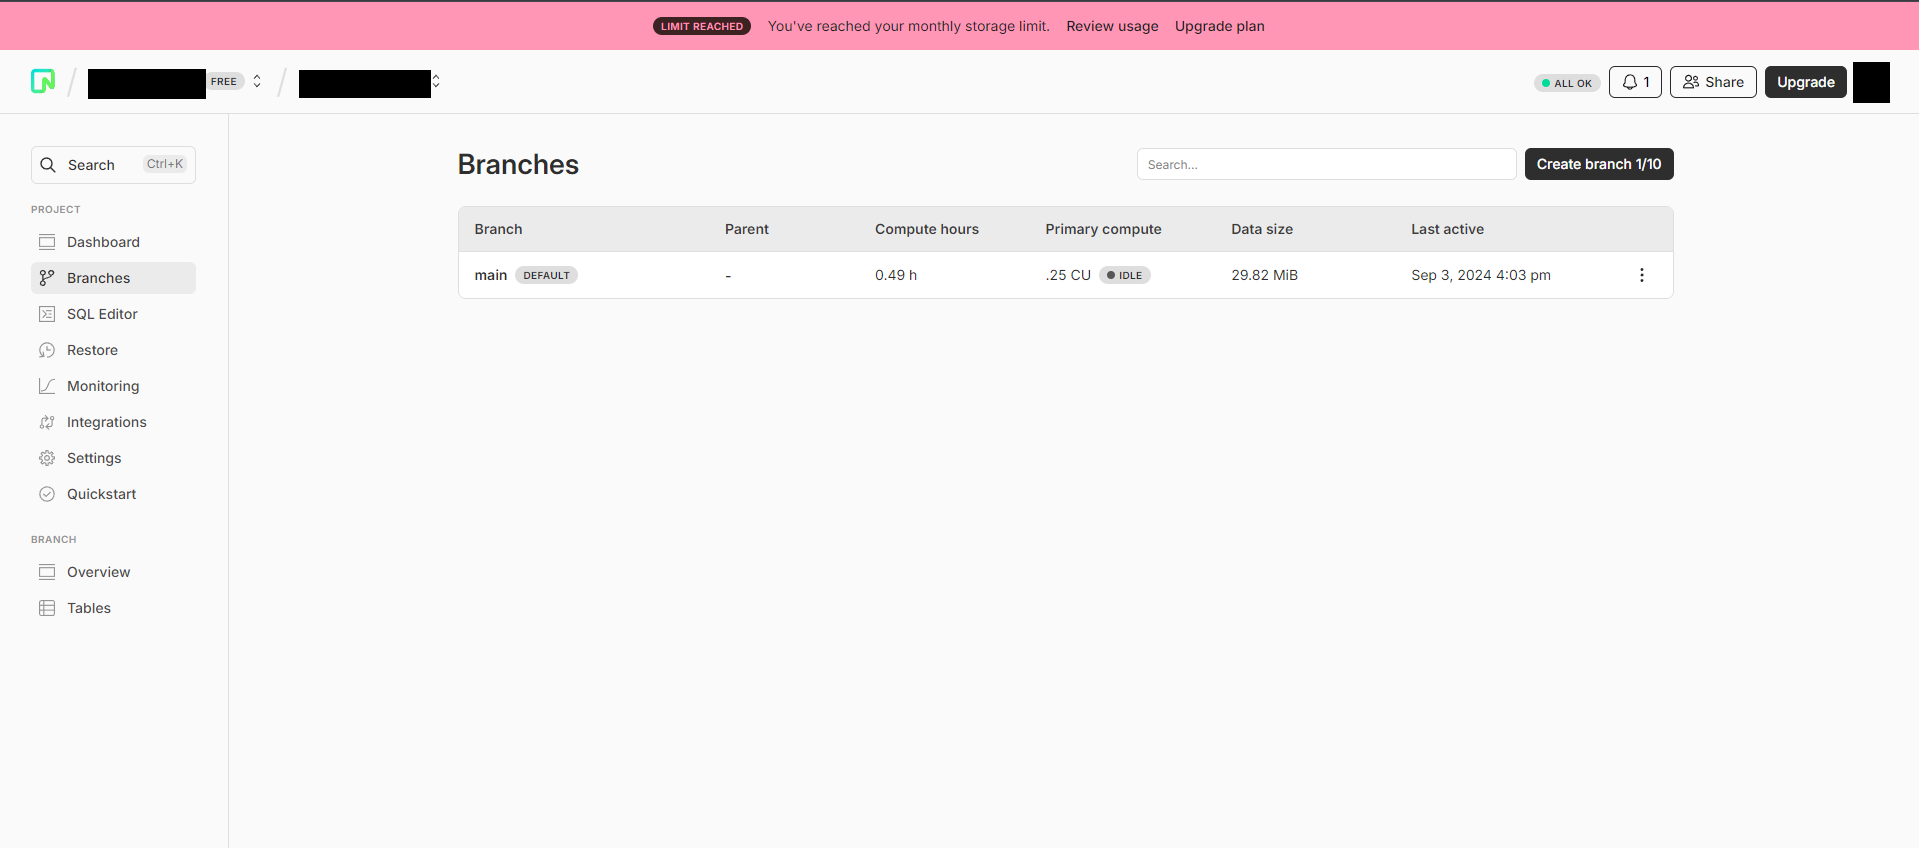Click the Last active column header
Image resolution: width=1919 pixels, height=848 pixels.
1447,229
